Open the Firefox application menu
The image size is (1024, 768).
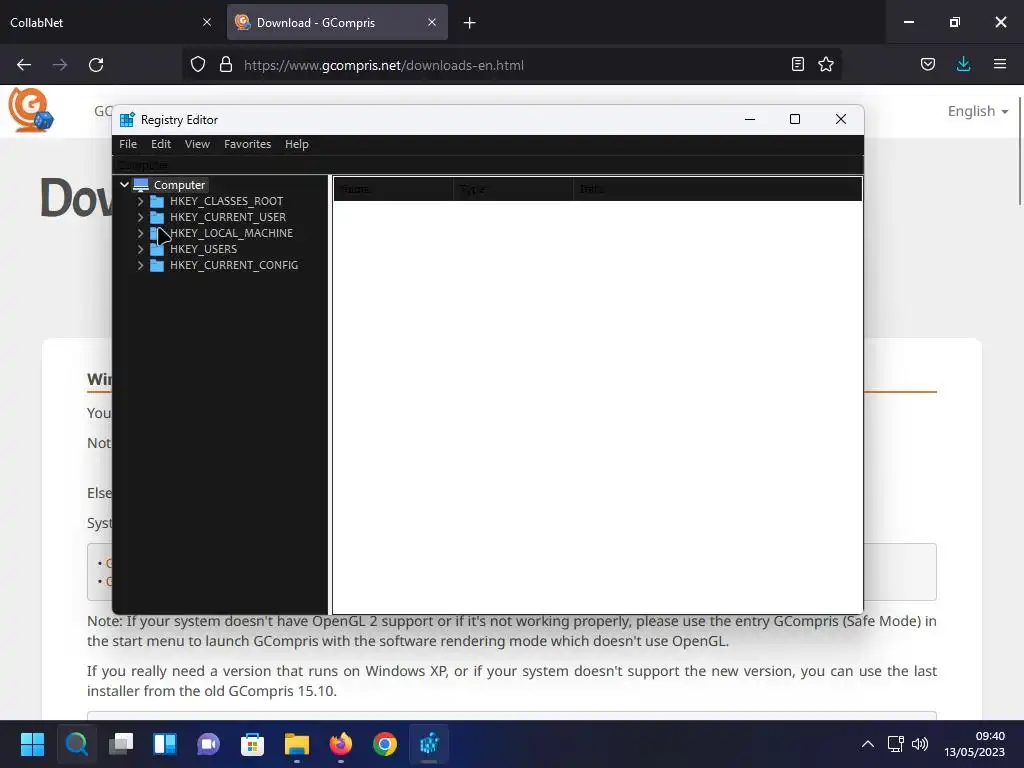[x=1000, y=64]
